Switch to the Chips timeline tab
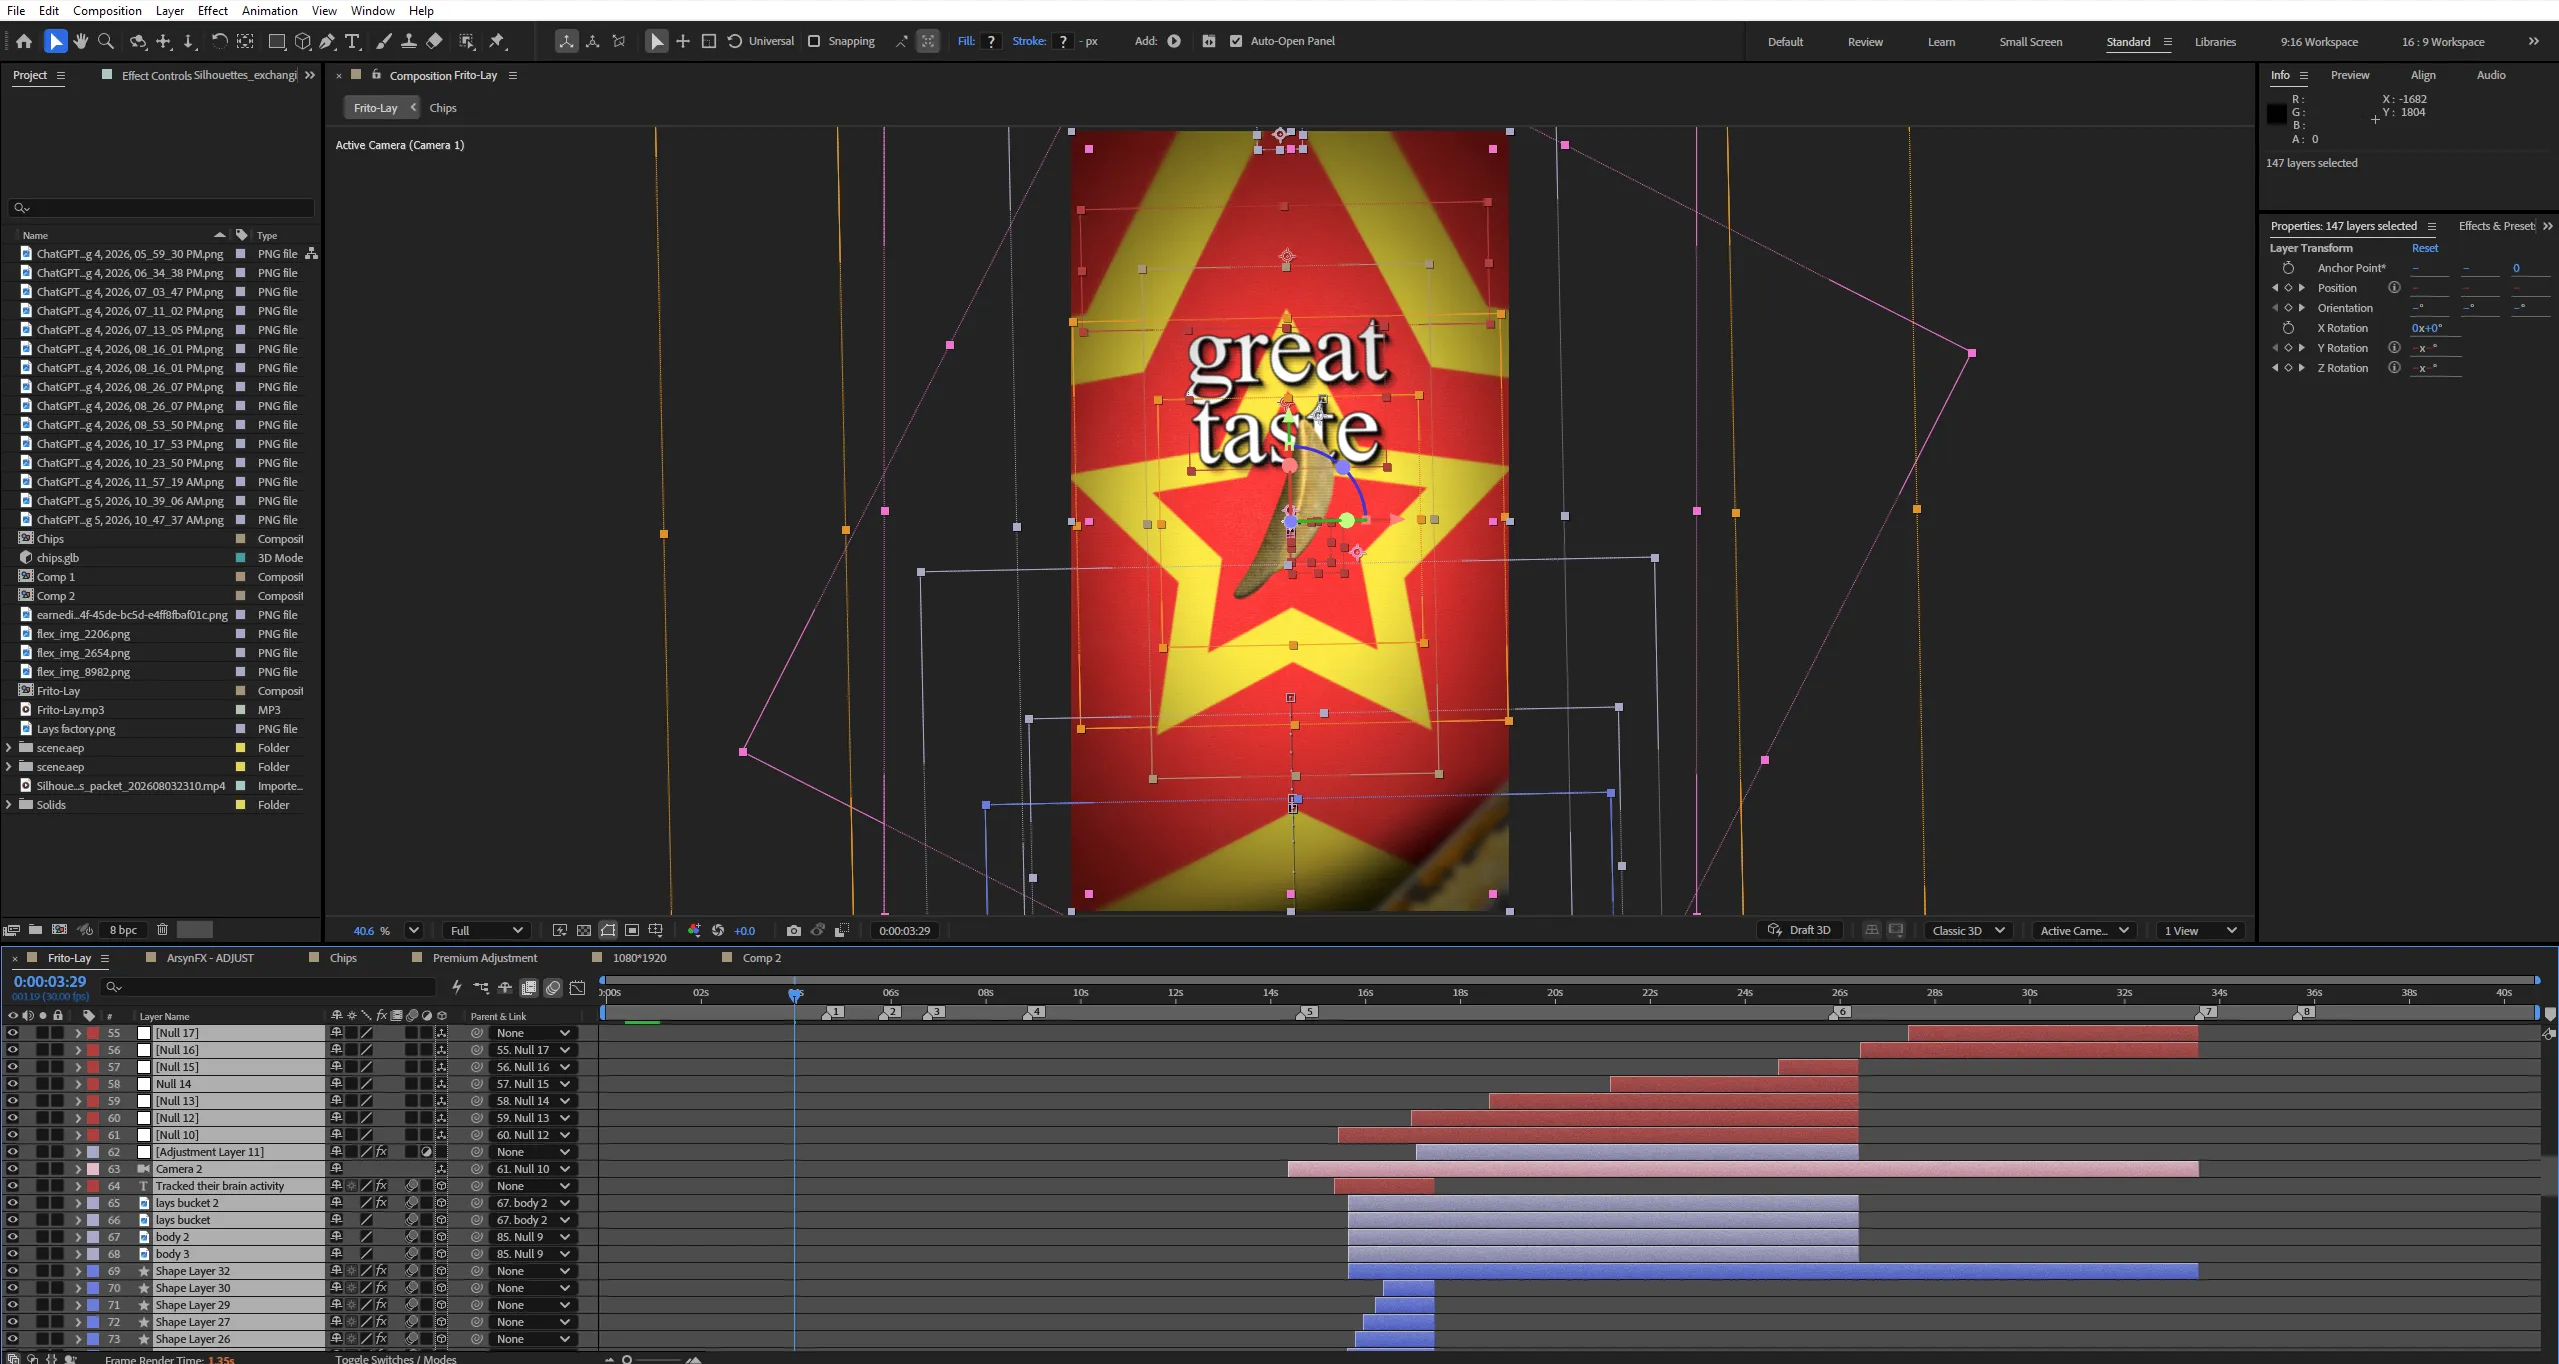The width and height of the screenshot is (2559, 1364). tap(343, 958)
